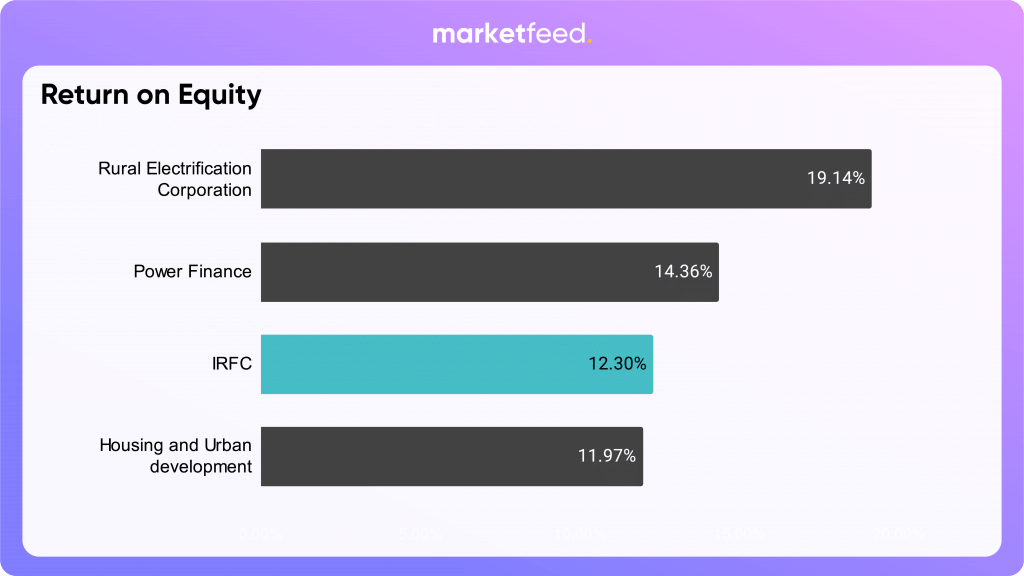Click the faint 15.00% axis tick
1024x576 pixels.
pos(740,533)
